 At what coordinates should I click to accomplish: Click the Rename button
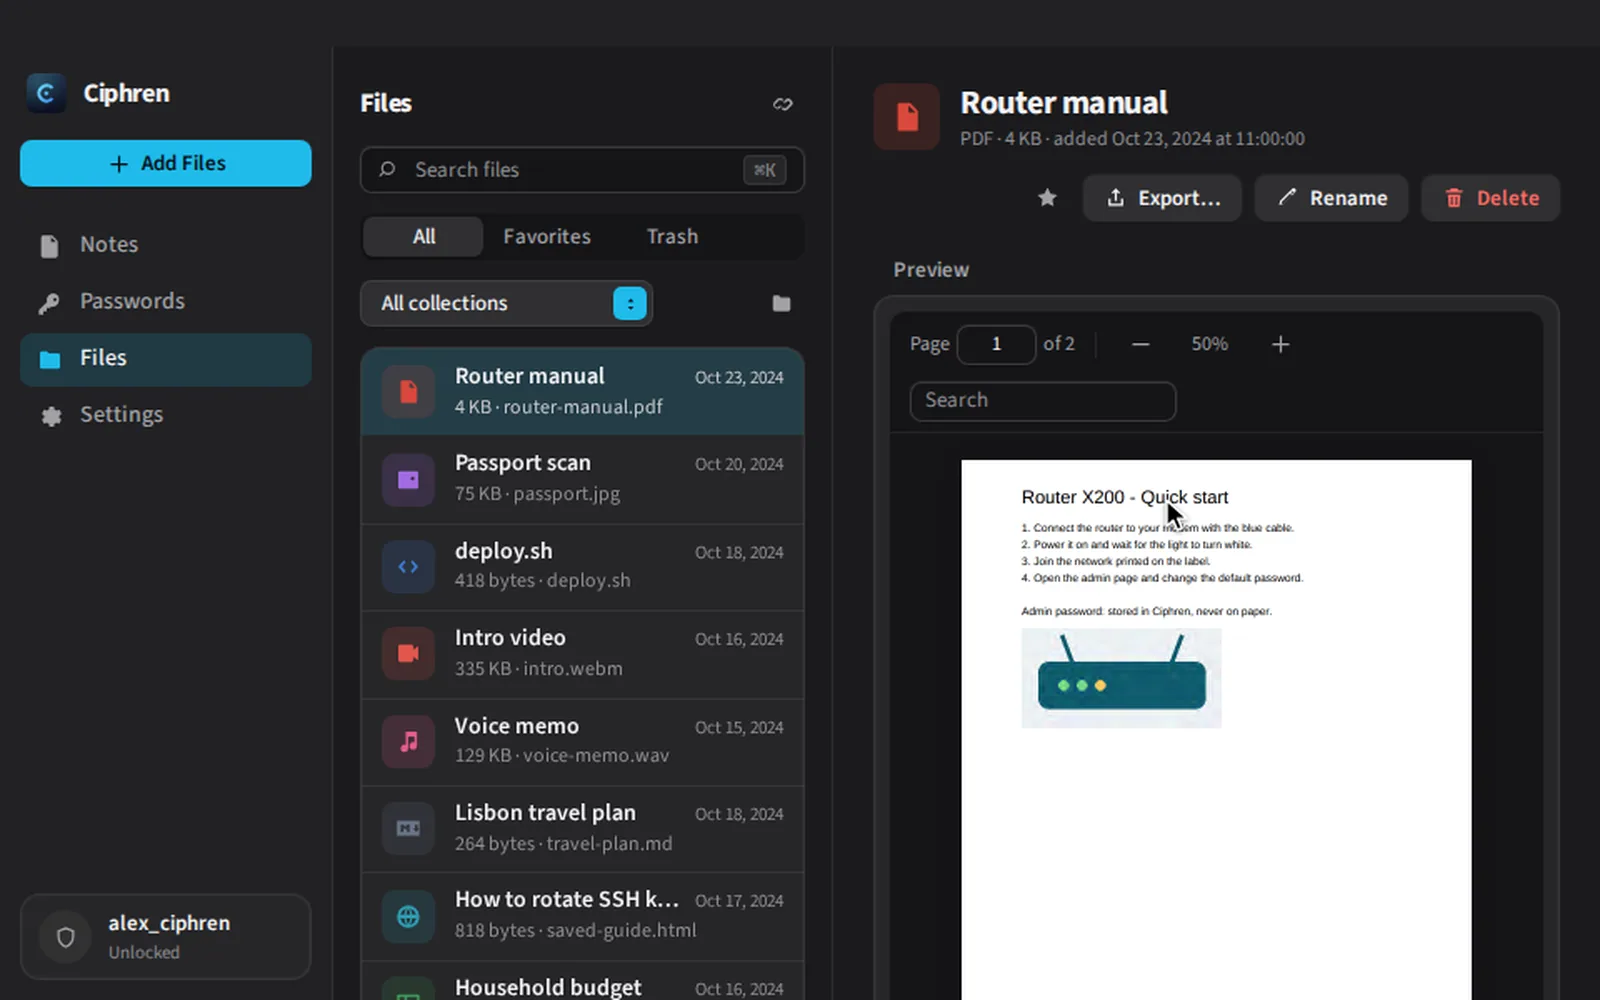pyautogui.click(x=1331, y=198)
